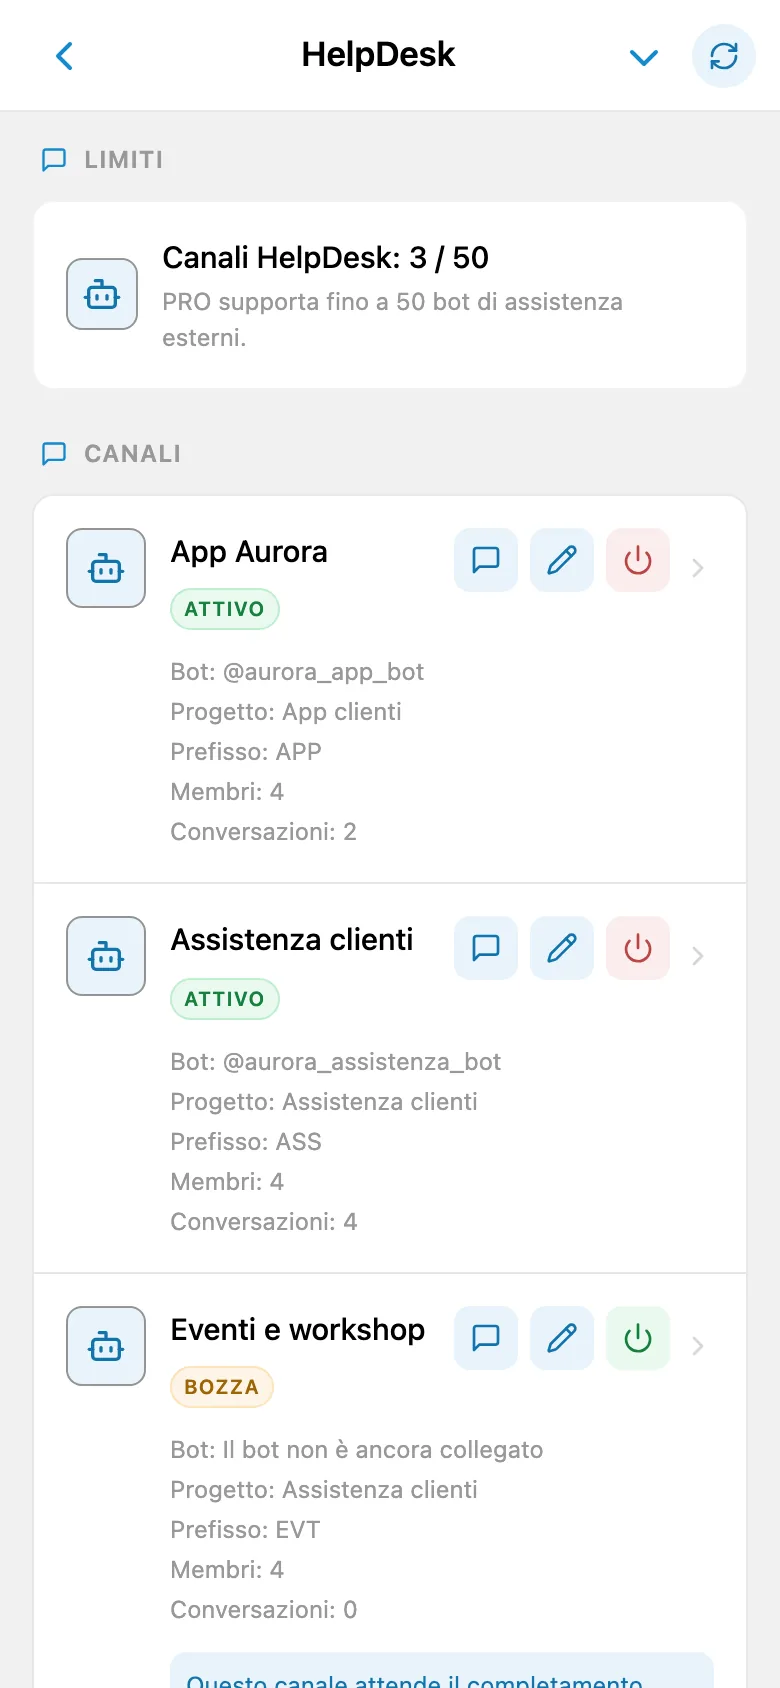Click 'Conversazioni: 0' under Eventi e workshop
Screen dimensions: 780x1688
pos(264,1610)
